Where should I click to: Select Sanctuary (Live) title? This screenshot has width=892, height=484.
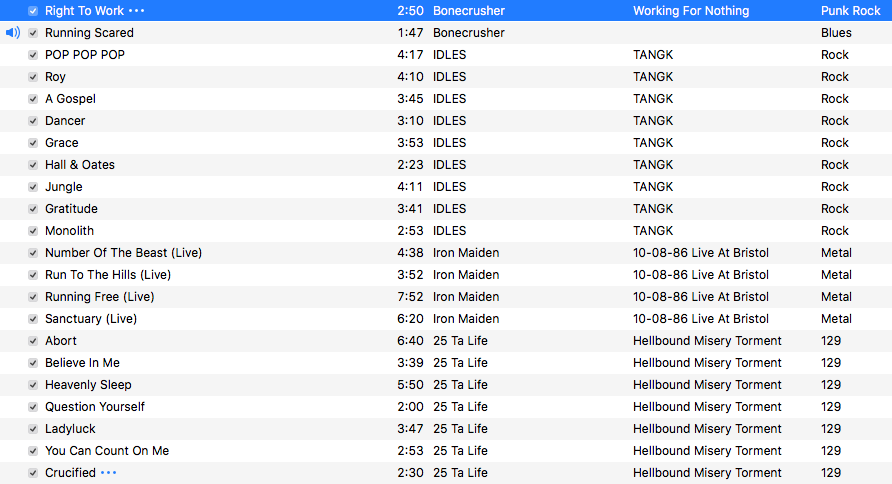click(91, 319)
